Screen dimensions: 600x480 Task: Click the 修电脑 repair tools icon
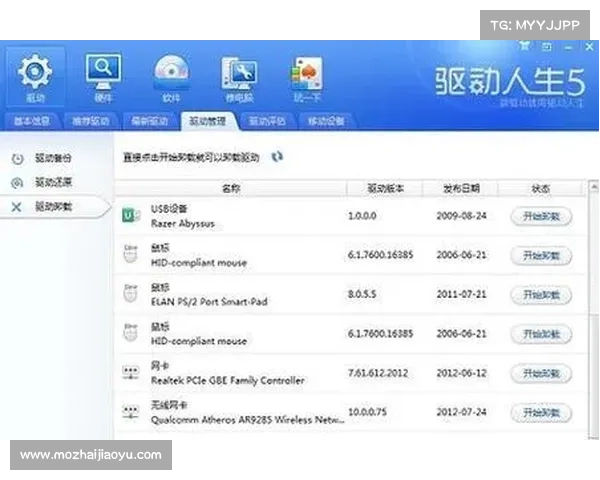(239, 76)
